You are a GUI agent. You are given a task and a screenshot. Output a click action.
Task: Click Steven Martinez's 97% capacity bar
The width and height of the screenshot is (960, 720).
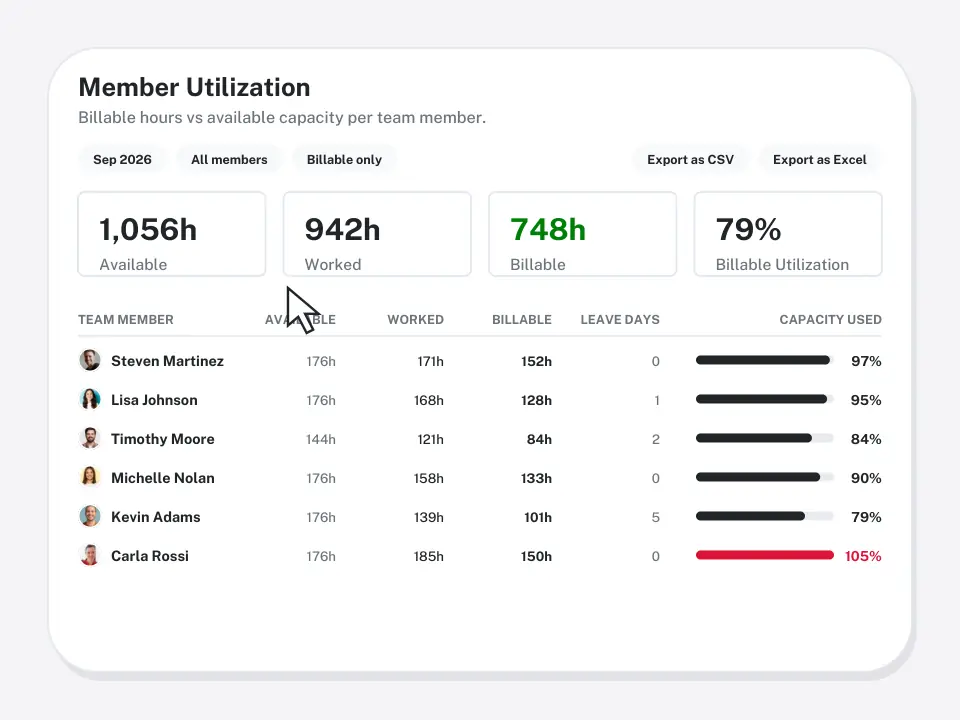[765, 360]
